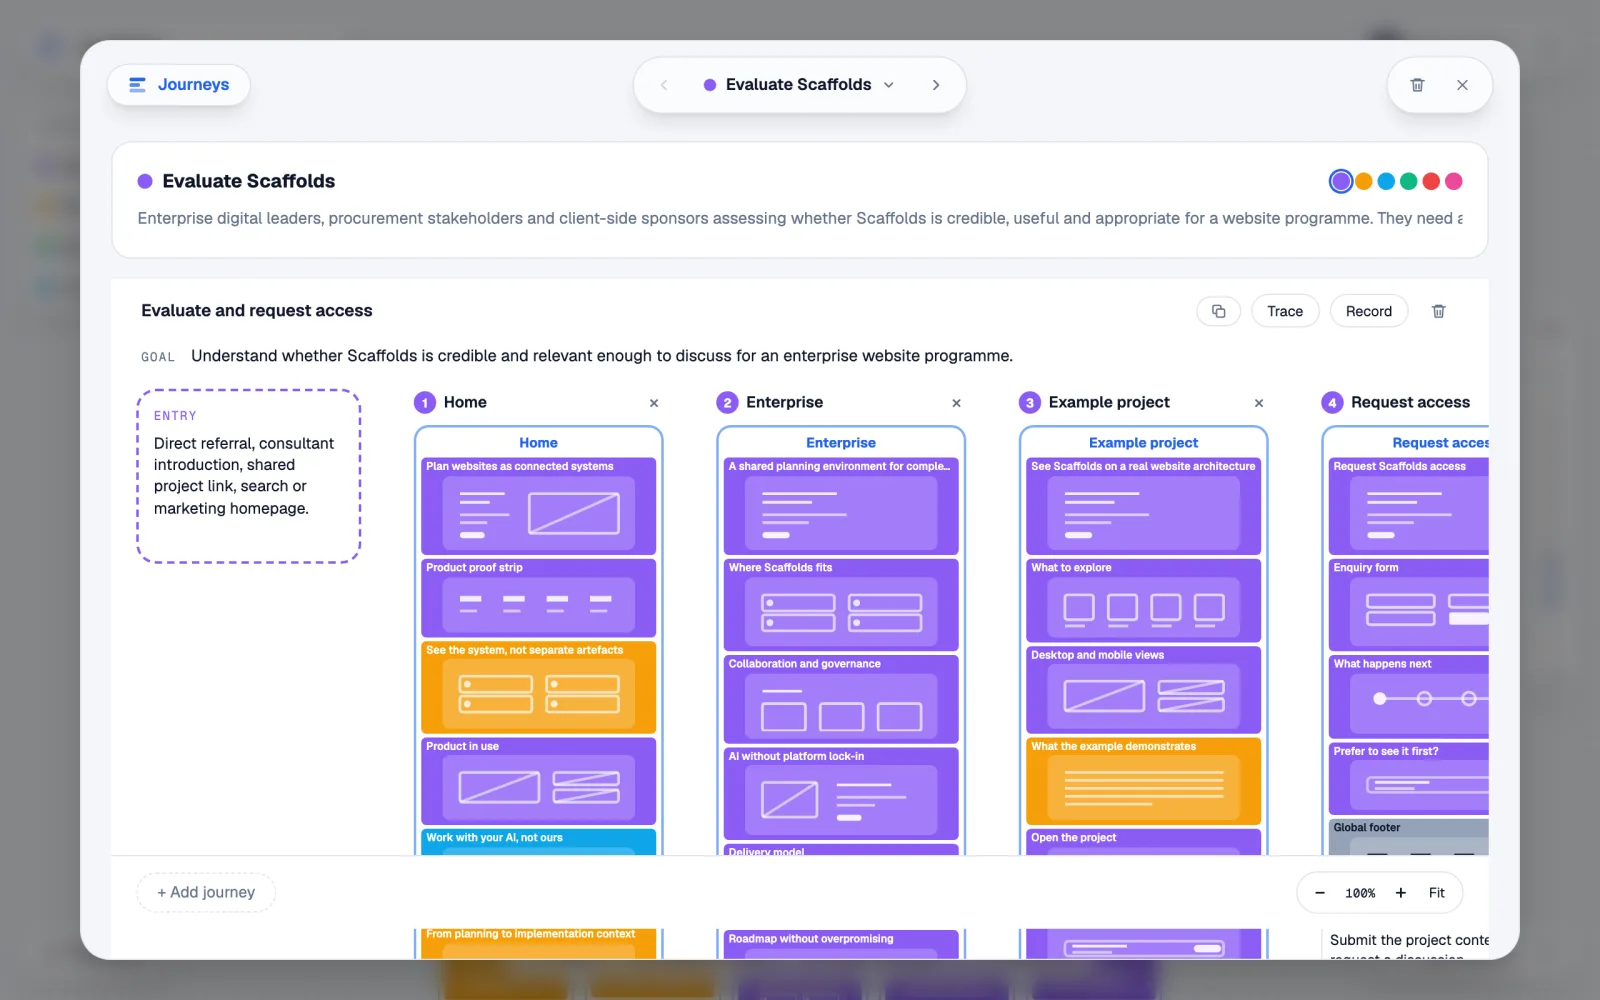Select 'From planning to implementation context' section
This screenshot has height=1000, width=1600.
pos(538,944)
